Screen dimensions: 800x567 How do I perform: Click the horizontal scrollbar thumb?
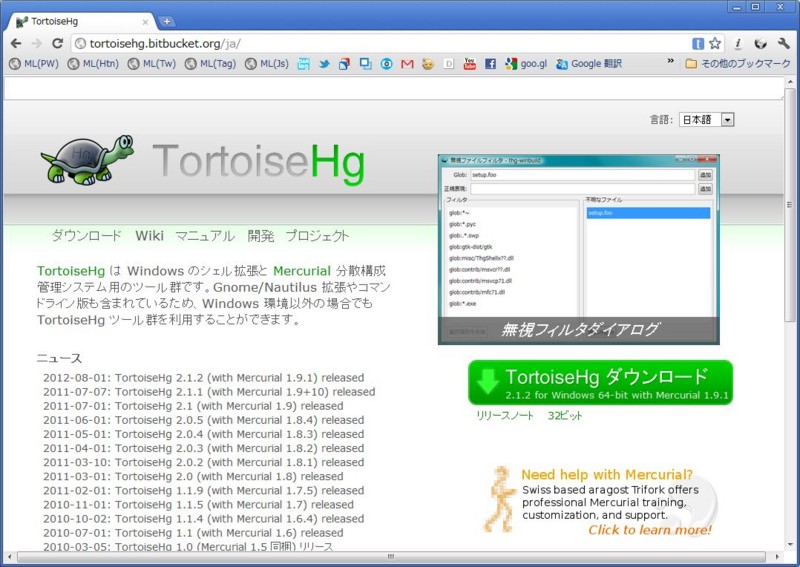390,556
